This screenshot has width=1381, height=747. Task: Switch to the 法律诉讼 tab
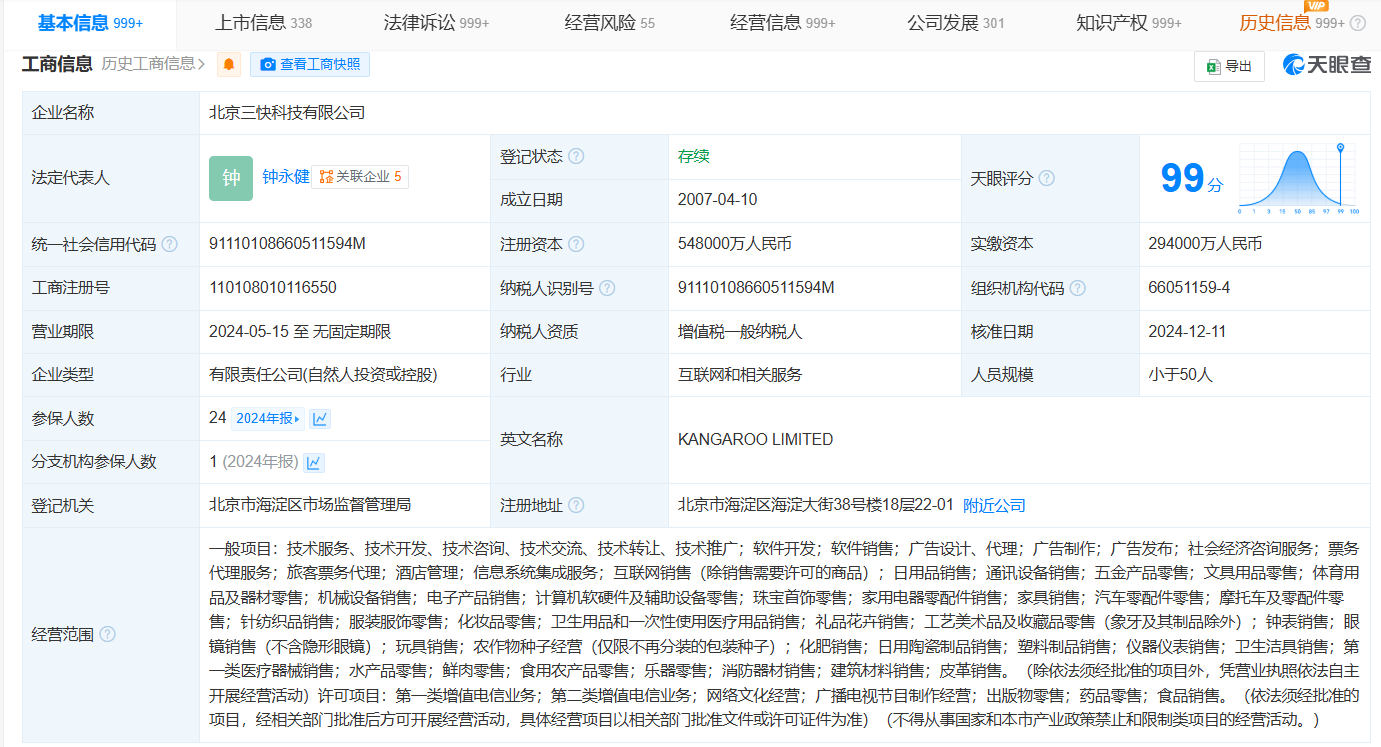pos(436,23)
